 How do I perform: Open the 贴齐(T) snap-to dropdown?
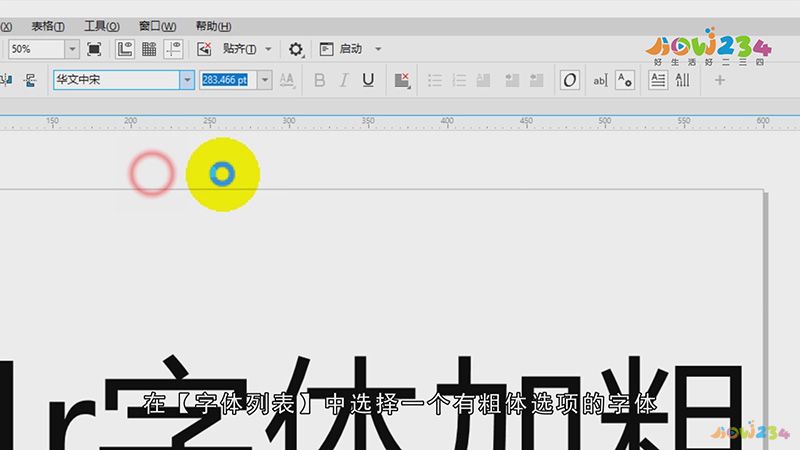pos(247,49)
